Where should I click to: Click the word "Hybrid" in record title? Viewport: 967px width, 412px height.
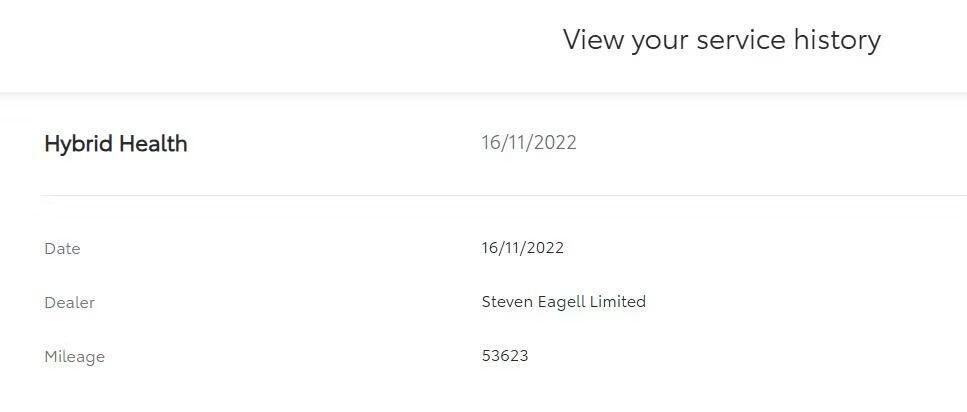[x=78, y=144]
